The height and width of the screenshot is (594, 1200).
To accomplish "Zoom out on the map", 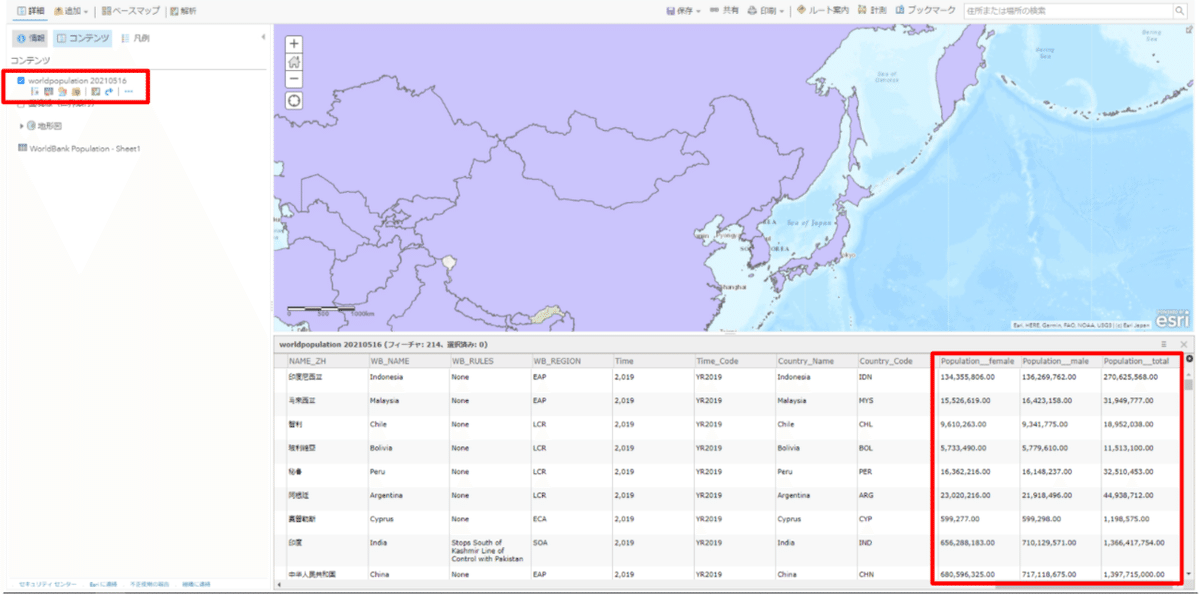I will click(x=294, y=79).
